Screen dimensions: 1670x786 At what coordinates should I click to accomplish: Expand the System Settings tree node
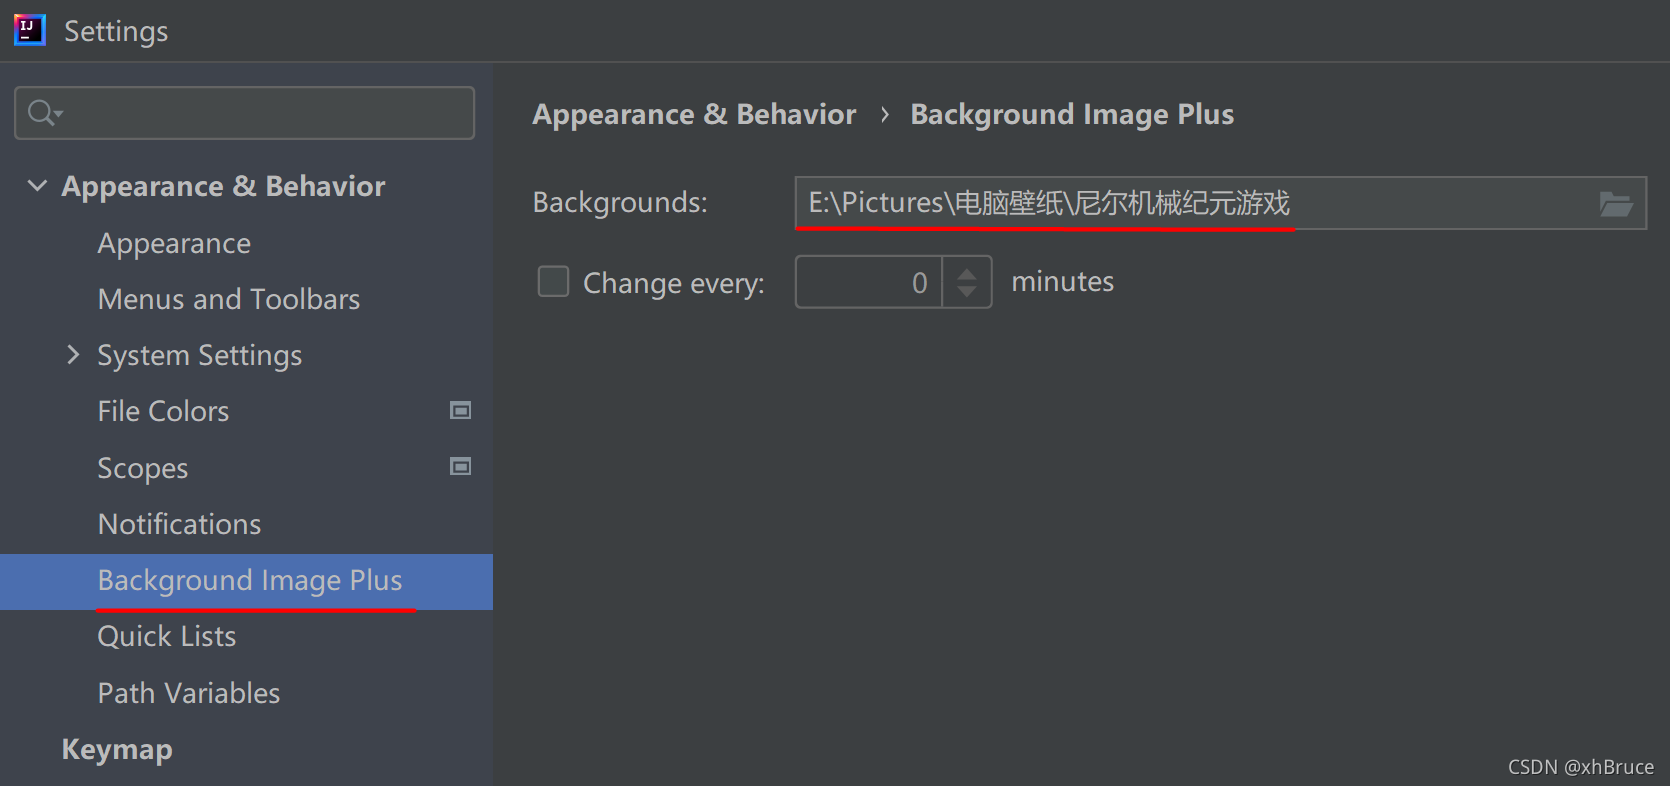coord(72,354)
